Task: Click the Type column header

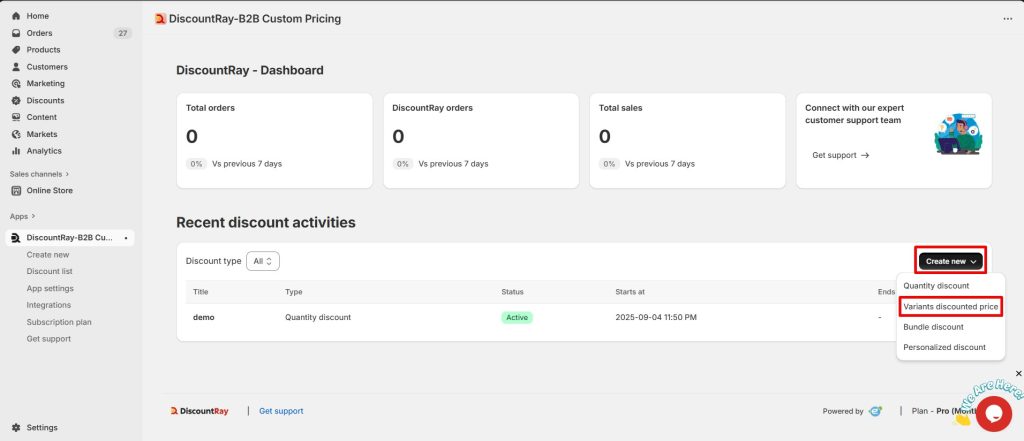Action: [294, 292]
